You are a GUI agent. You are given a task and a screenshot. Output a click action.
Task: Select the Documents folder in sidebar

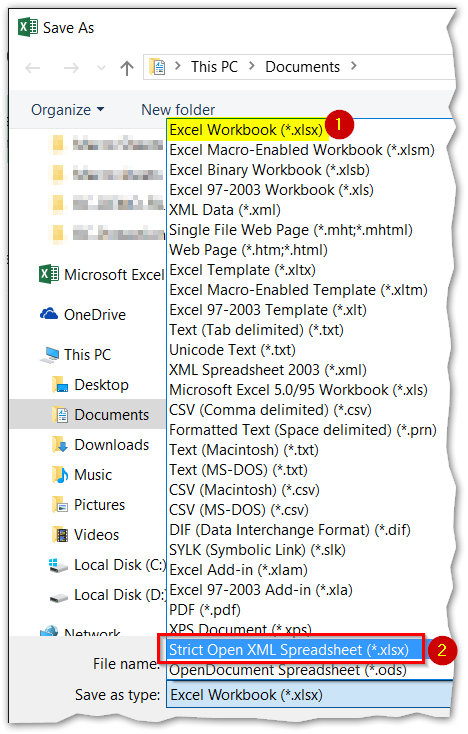pyautogui.click(x=111, y=414)
